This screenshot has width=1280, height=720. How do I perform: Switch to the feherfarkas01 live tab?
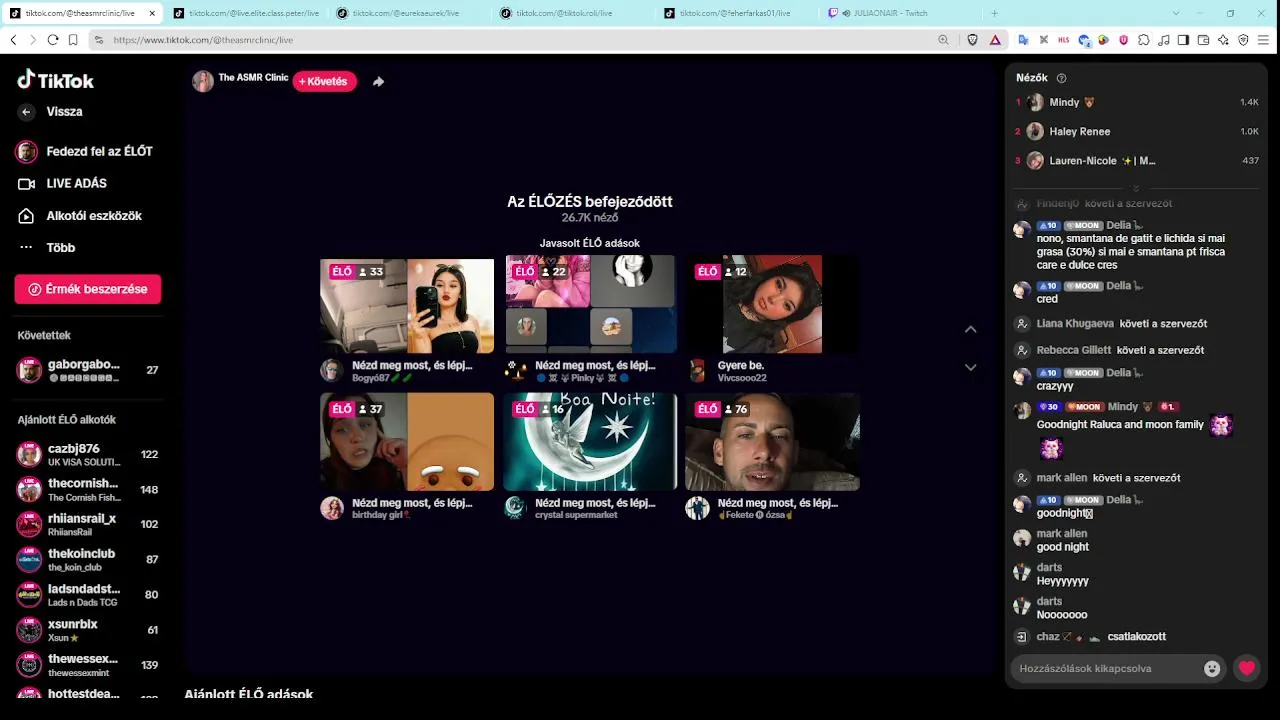(x=735, y=13)
